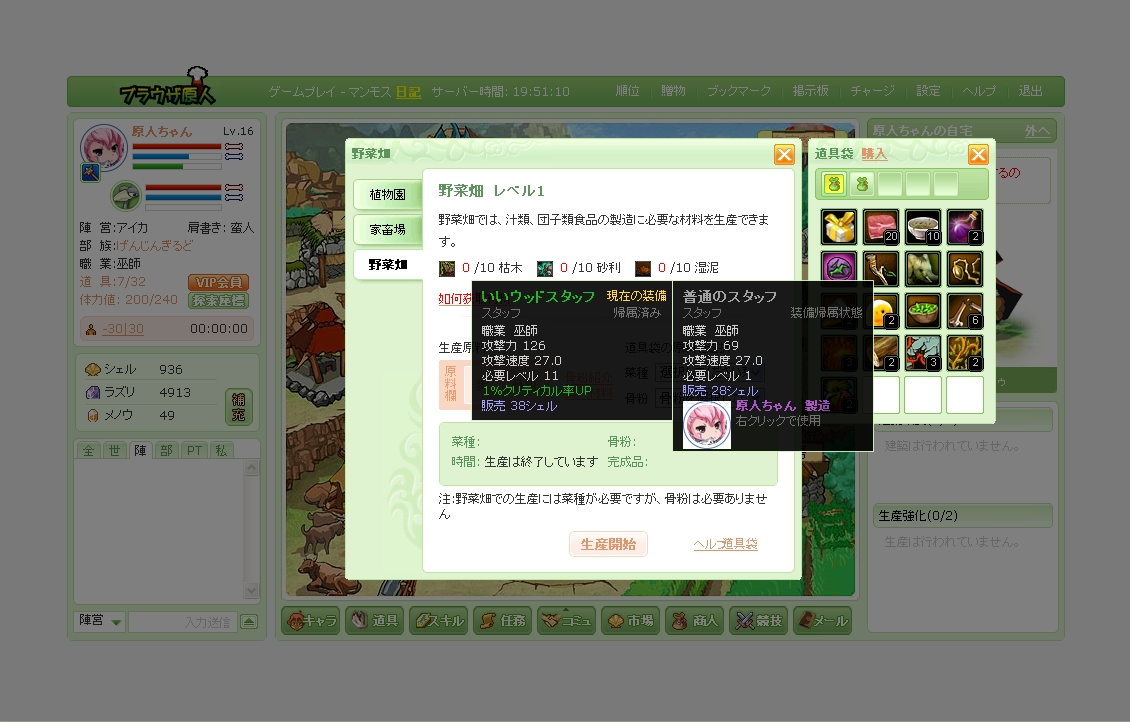
Task: Click the gift box item in the bag
Action: [x=839, y=227]
